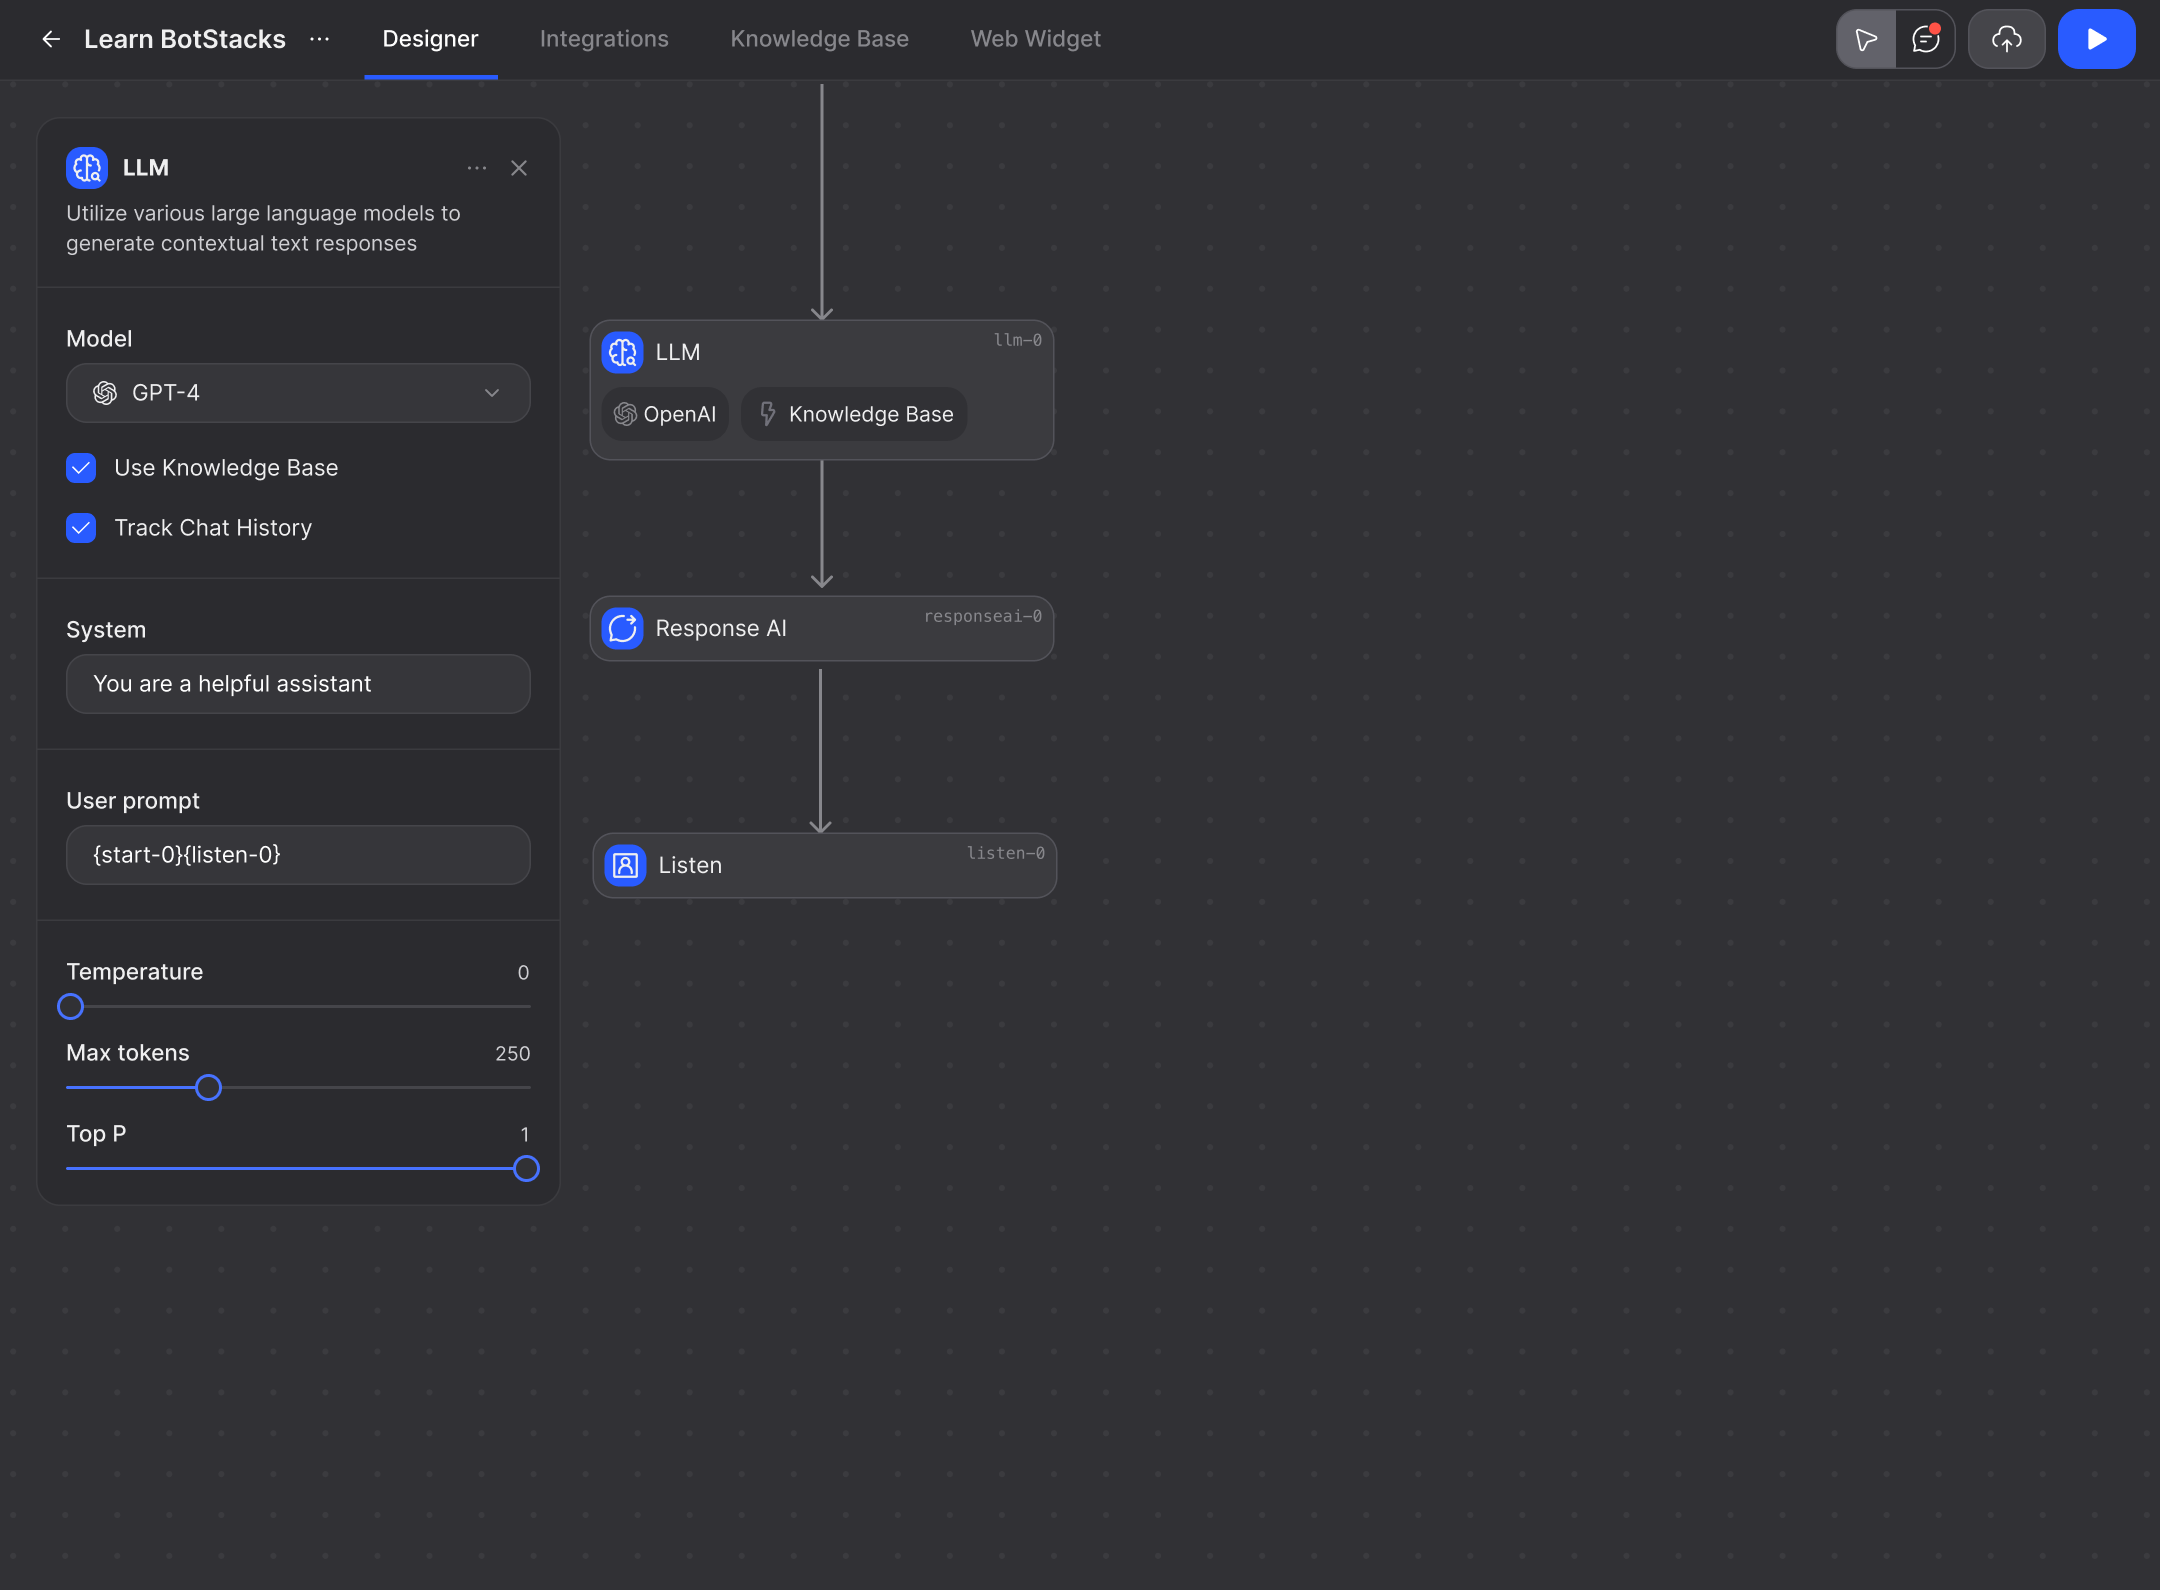Screen dimensions: 2160x1590
Task: Switch to the Integrations tab
Action: 604,39
